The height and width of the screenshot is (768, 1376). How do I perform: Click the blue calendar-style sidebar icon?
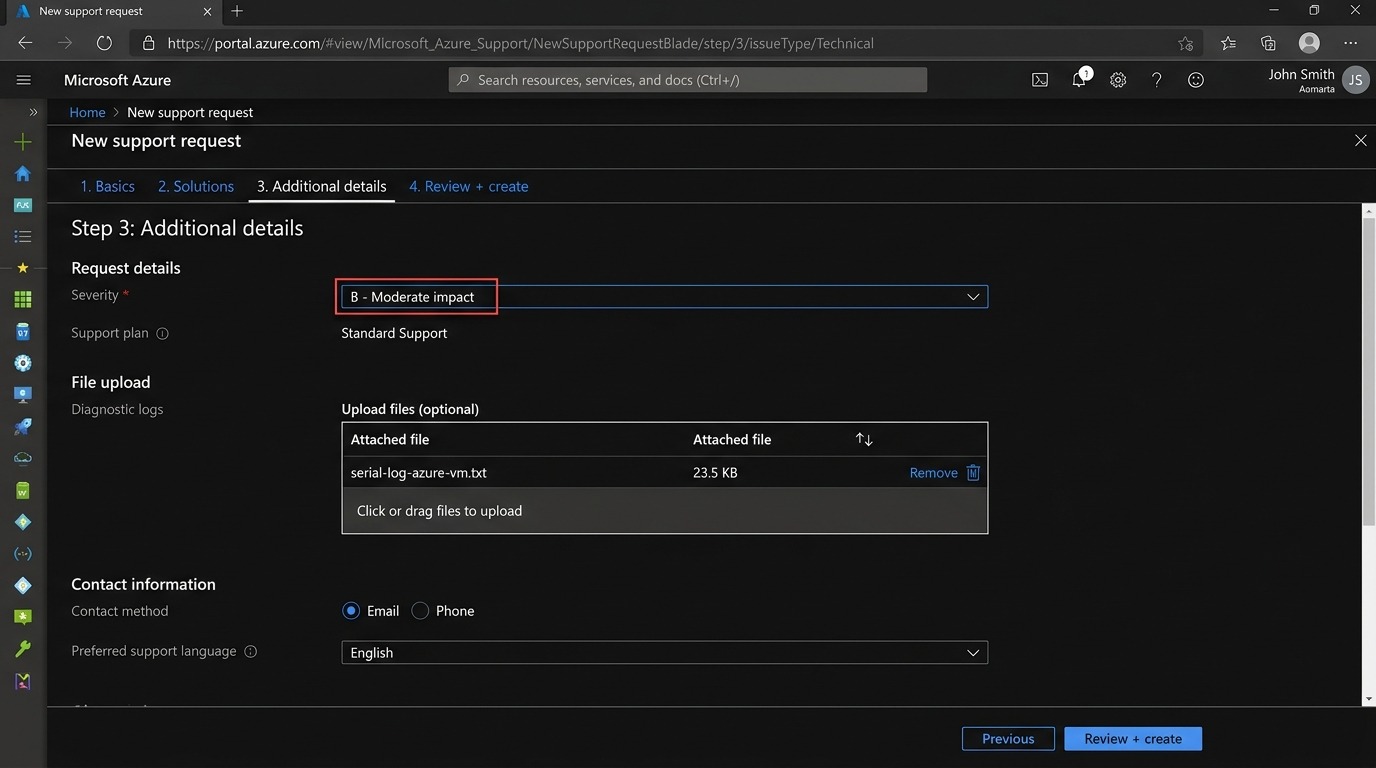23,331
